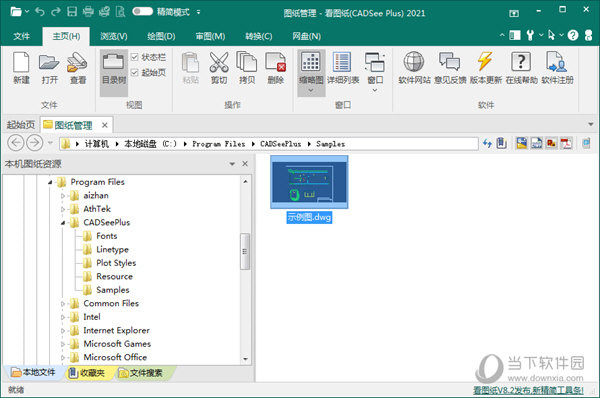The image size is (600, 398).
Task: Collapse the ribbon with the up chevron
Action: 502,35
